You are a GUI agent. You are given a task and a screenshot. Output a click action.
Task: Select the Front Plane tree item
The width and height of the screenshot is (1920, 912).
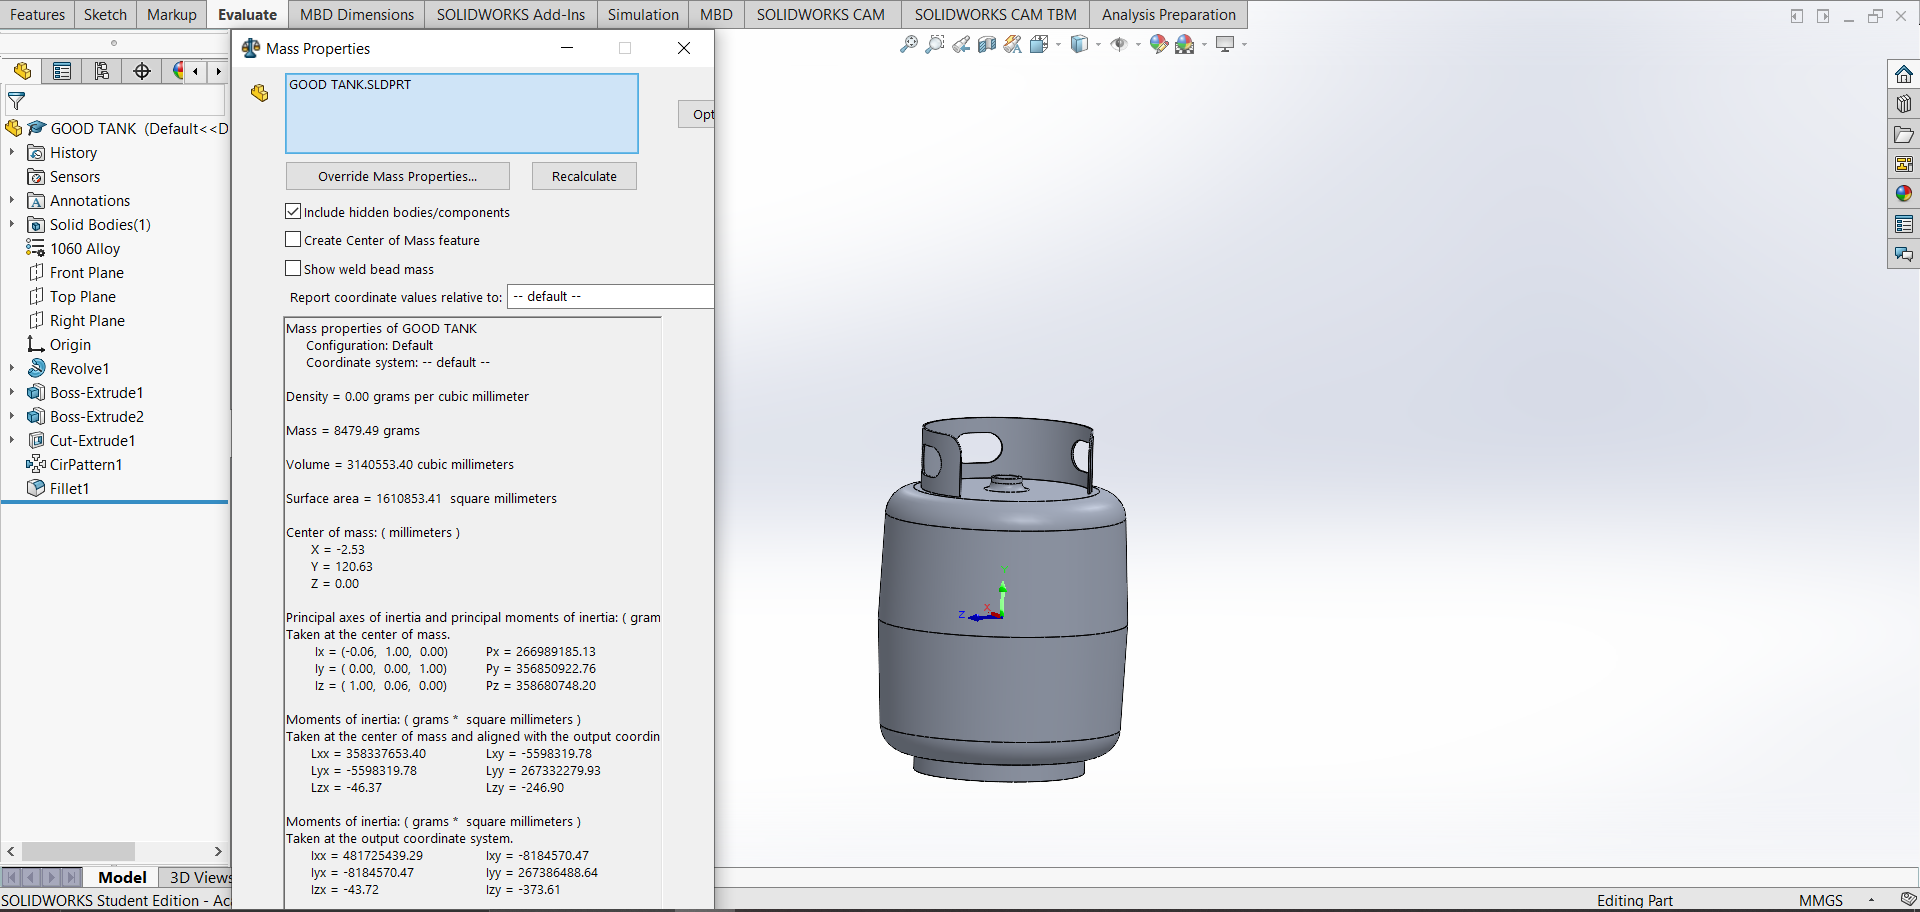tap(87, 272)
